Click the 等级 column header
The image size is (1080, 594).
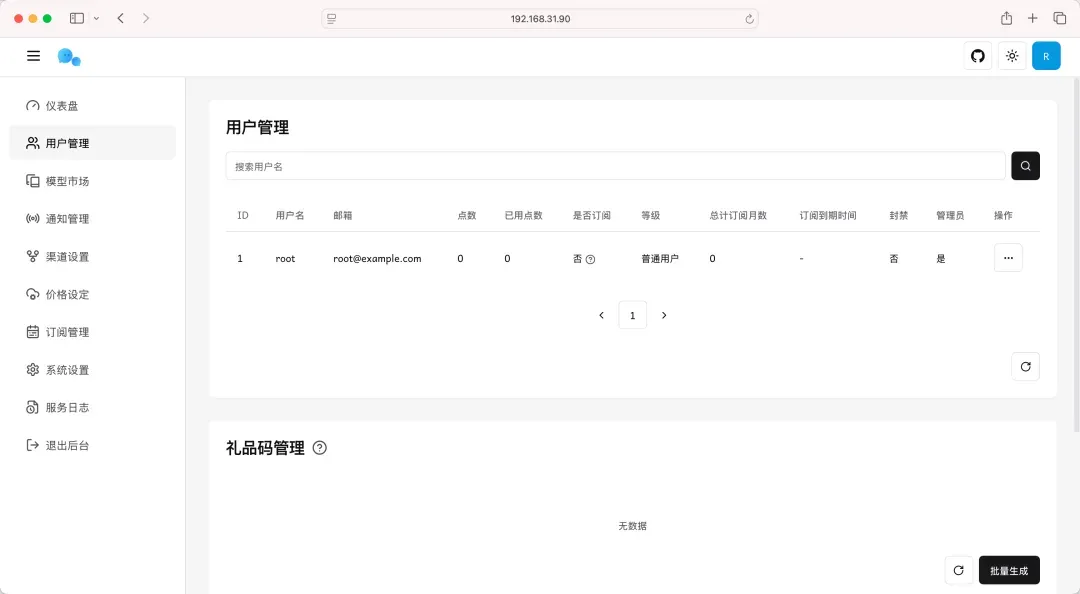click(650, 216)
